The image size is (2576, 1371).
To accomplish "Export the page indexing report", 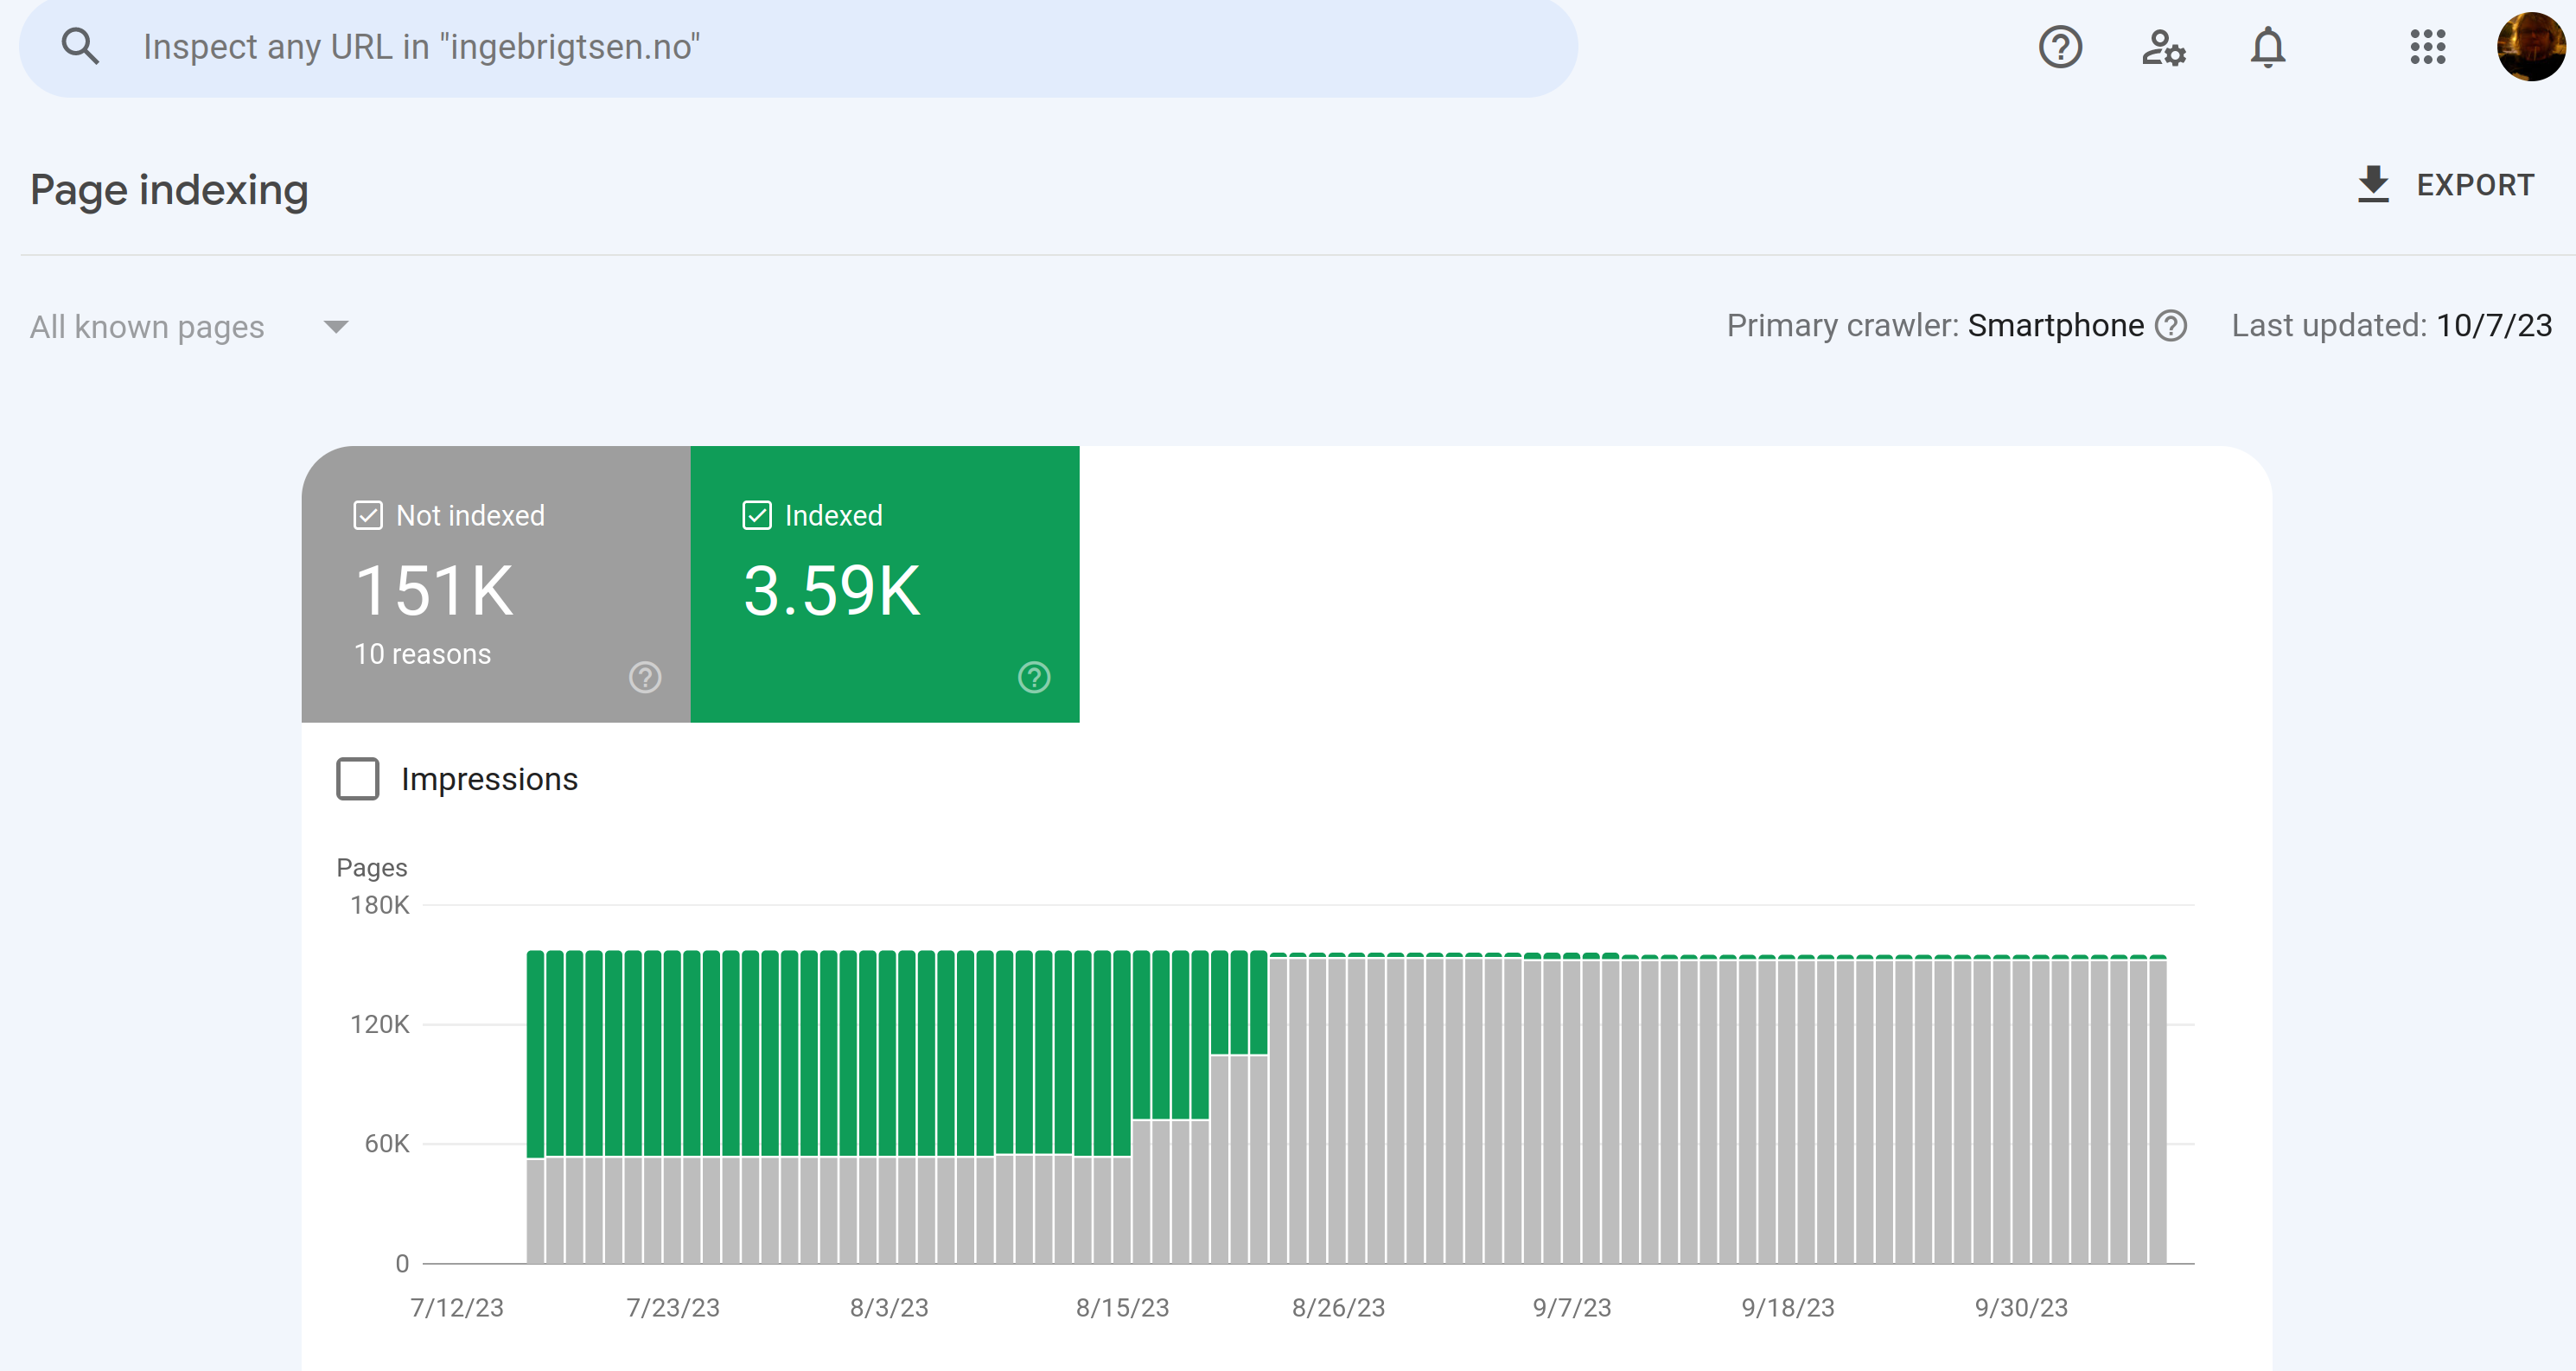I will pyautogui.click(x=2445, y=185).
